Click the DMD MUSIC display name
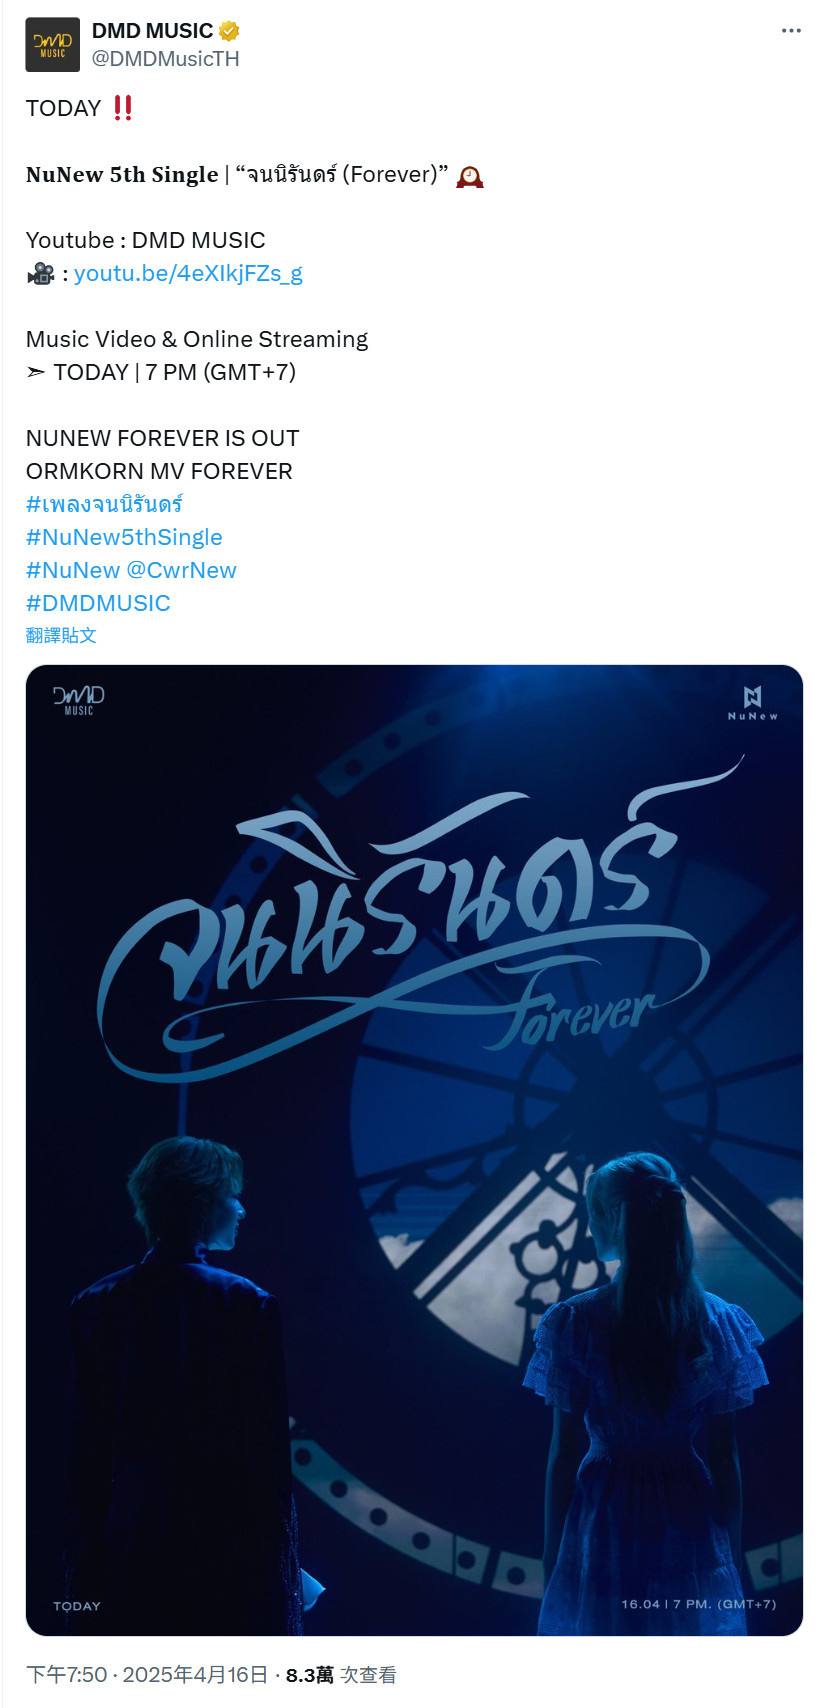 (x=152, y=31)
